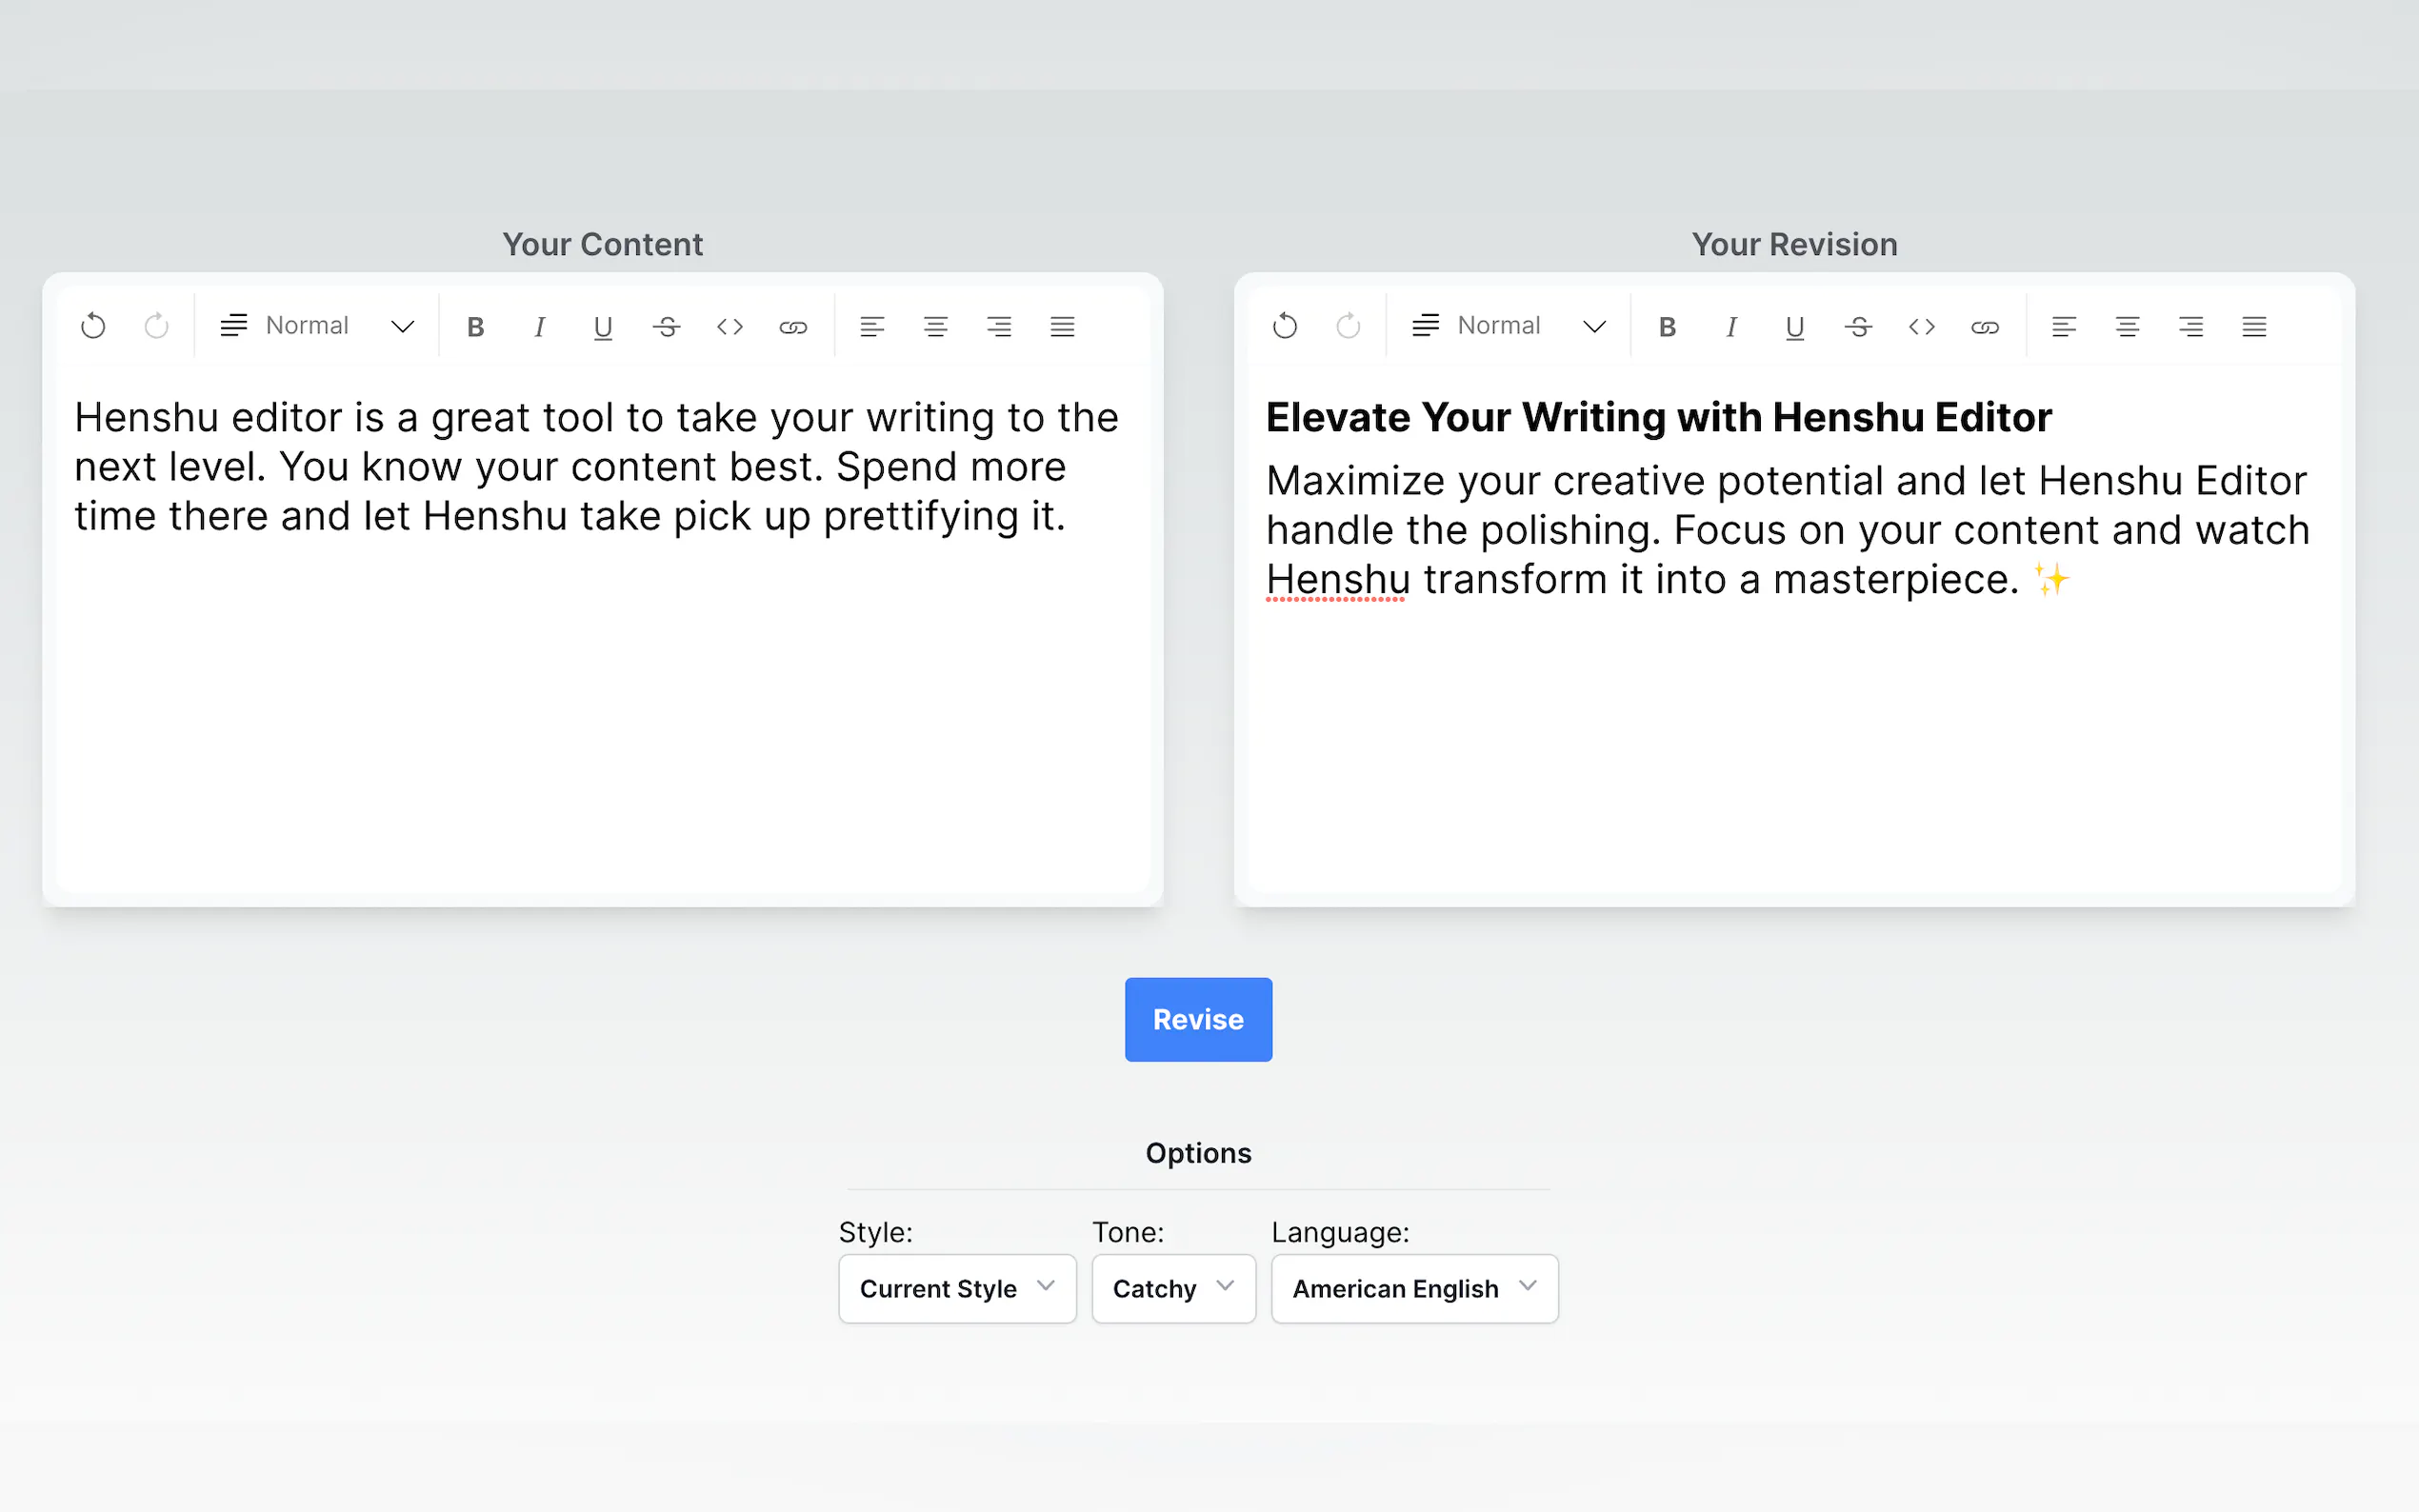Open Normal block type dropdown in Your Content

pyautogui.click(x=317, y=326)
